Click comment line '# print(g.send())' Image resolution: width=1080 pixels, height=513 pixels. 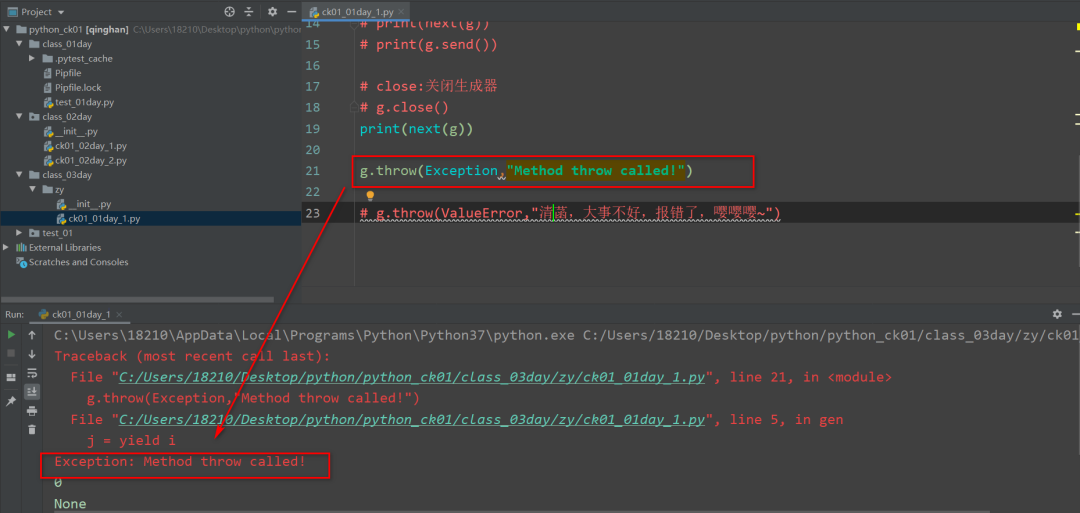428,45
